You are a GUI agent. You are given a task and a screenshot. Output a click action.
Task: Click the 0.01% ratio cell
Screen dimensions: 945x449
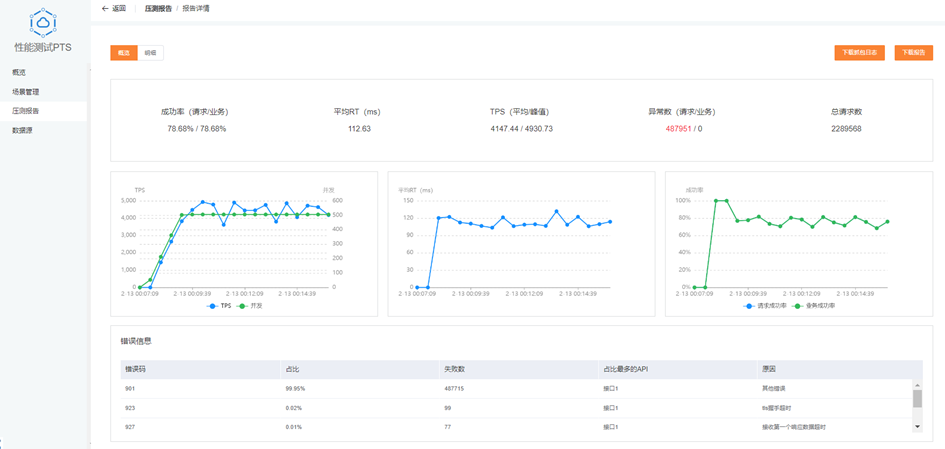click(294, 427)
